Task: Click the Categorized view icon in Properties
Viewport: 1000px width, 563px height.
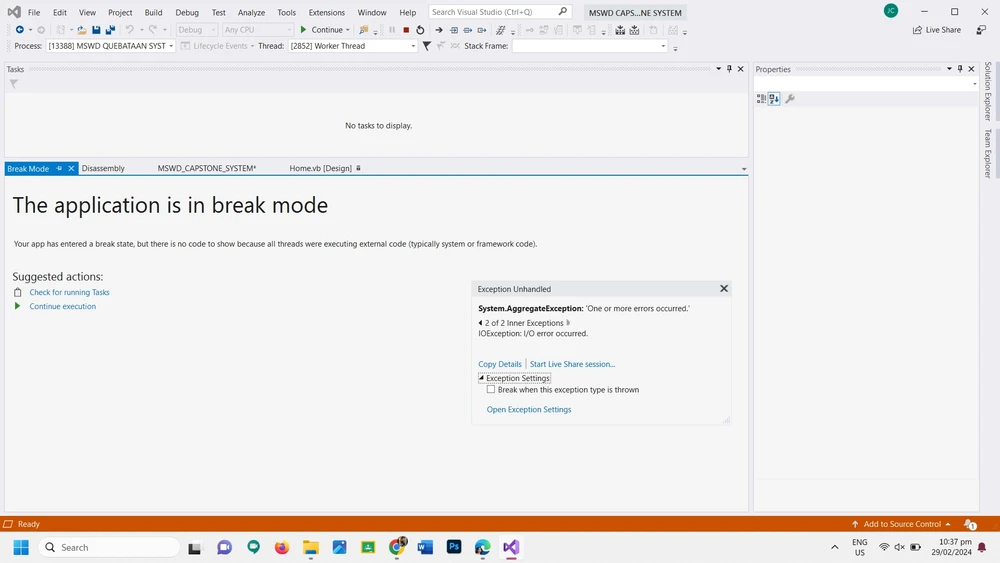Action: [x=761, y=99]
